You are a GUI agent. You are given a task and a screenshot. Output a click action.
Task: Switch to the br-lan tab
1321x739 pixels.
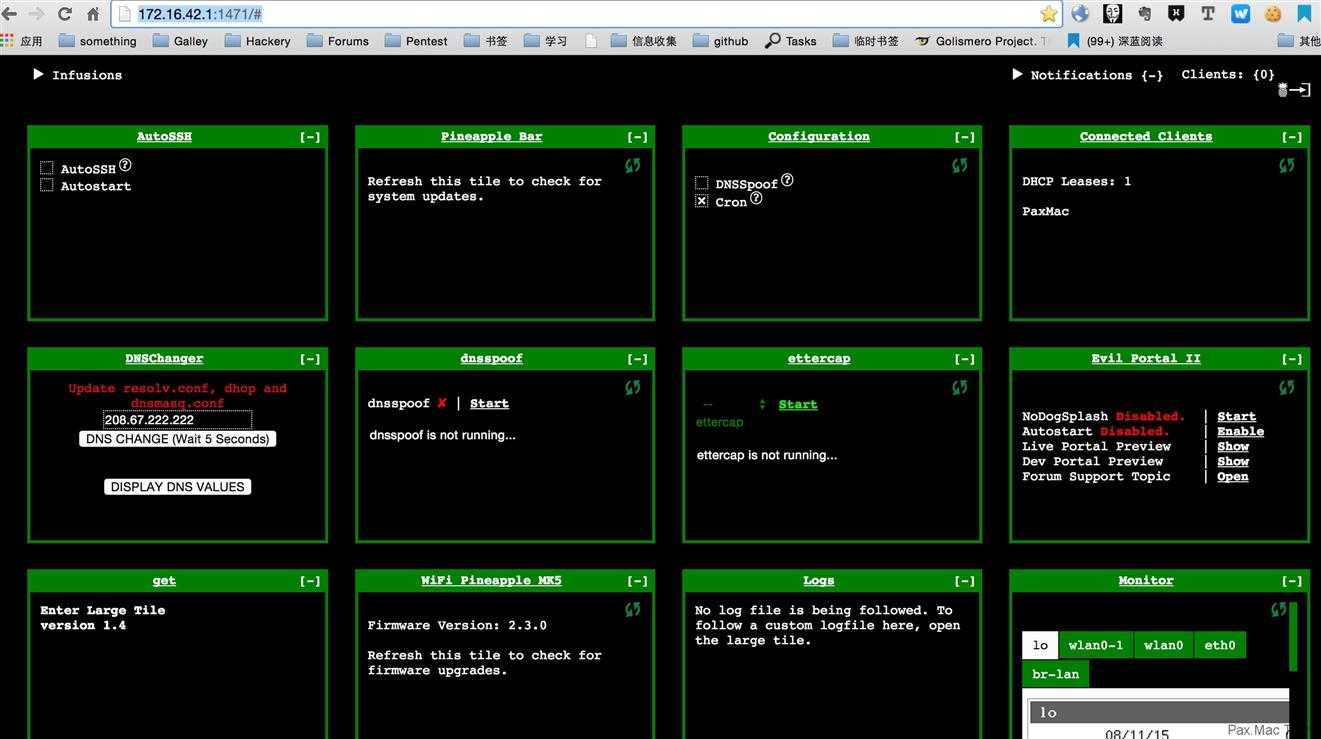pyautogui.click(x=1055, y=674)
